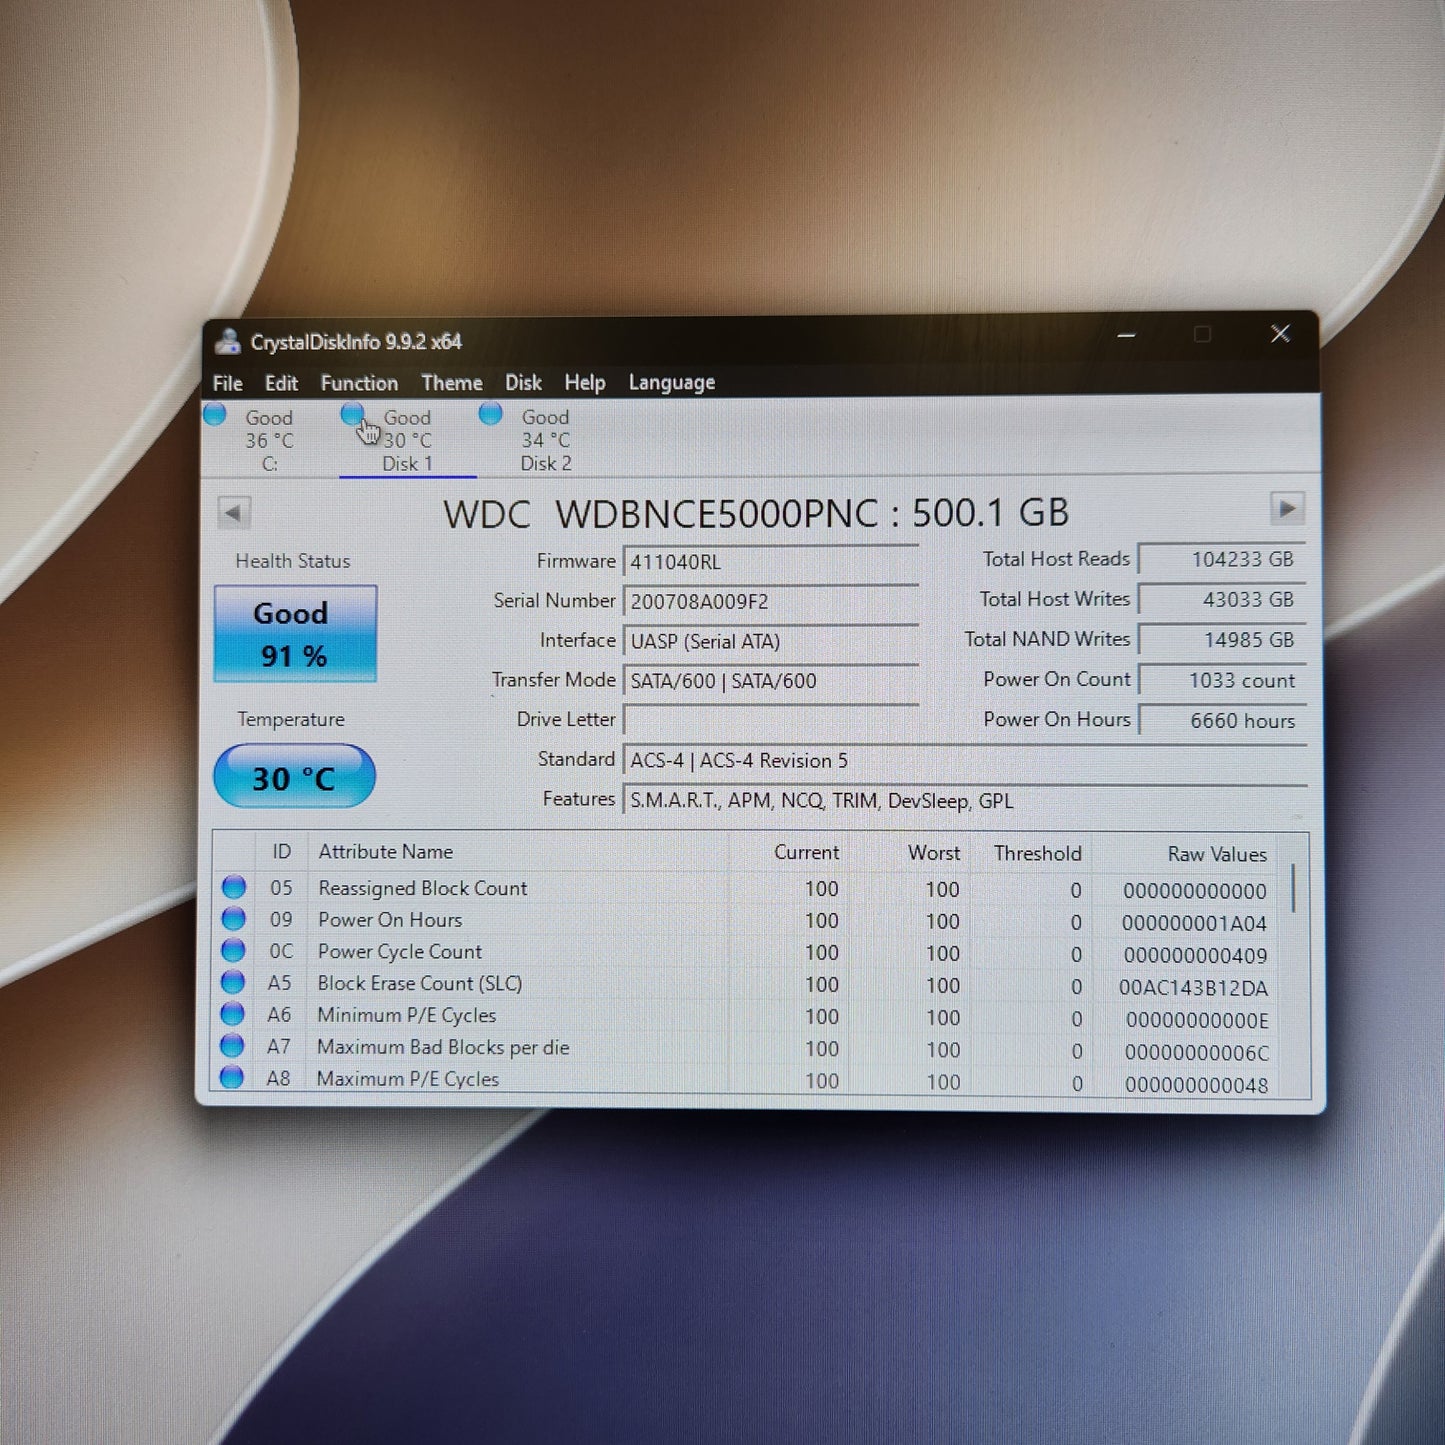Open the Language menu

coord(672,383)
